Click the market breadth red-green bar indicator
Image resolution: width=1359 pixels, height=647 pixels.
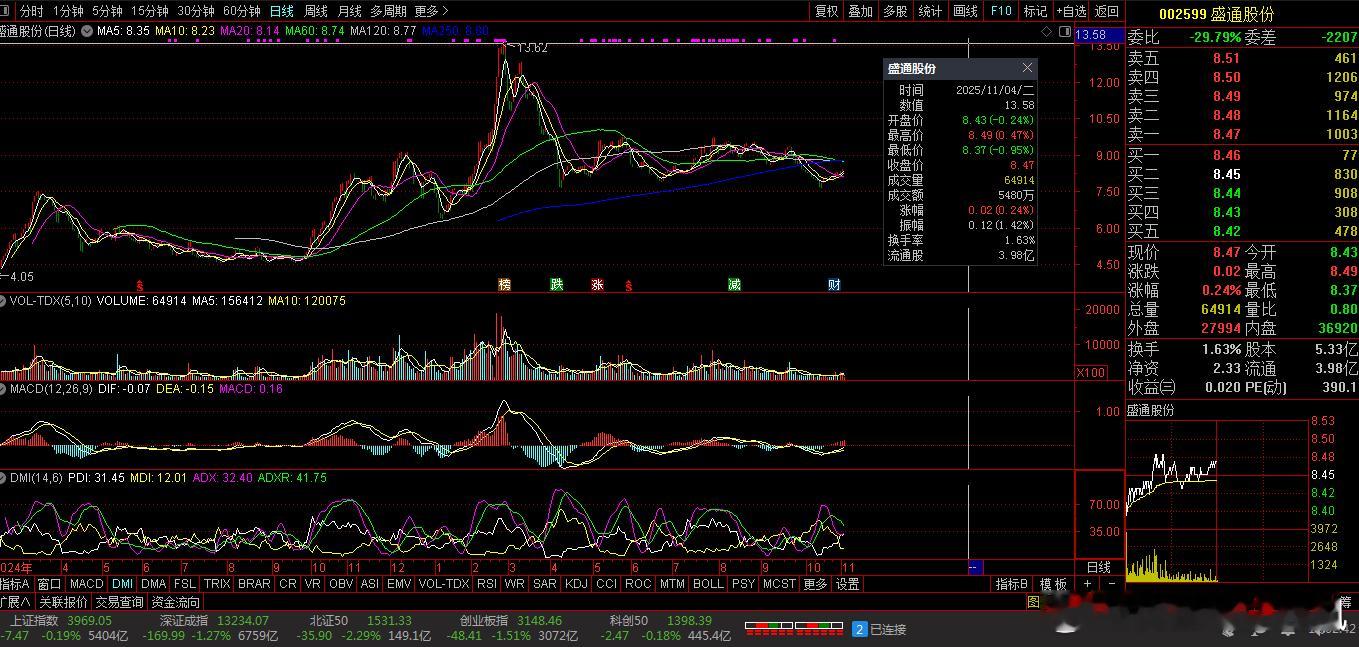click(793, 629)
